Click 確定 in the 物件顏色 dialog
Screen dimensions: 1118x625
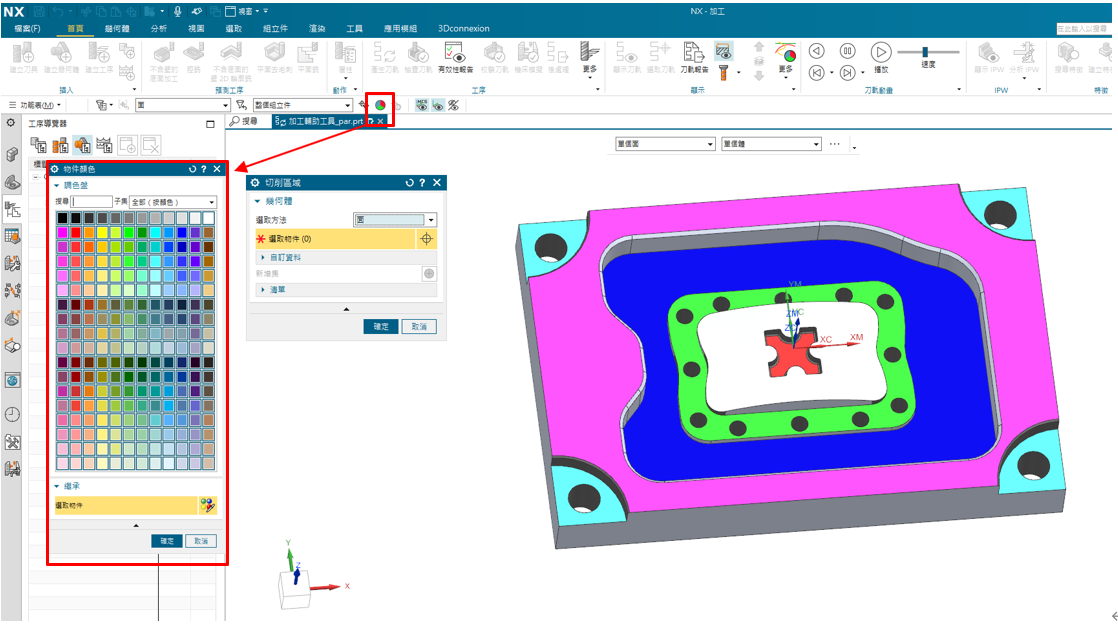[167, 541]
